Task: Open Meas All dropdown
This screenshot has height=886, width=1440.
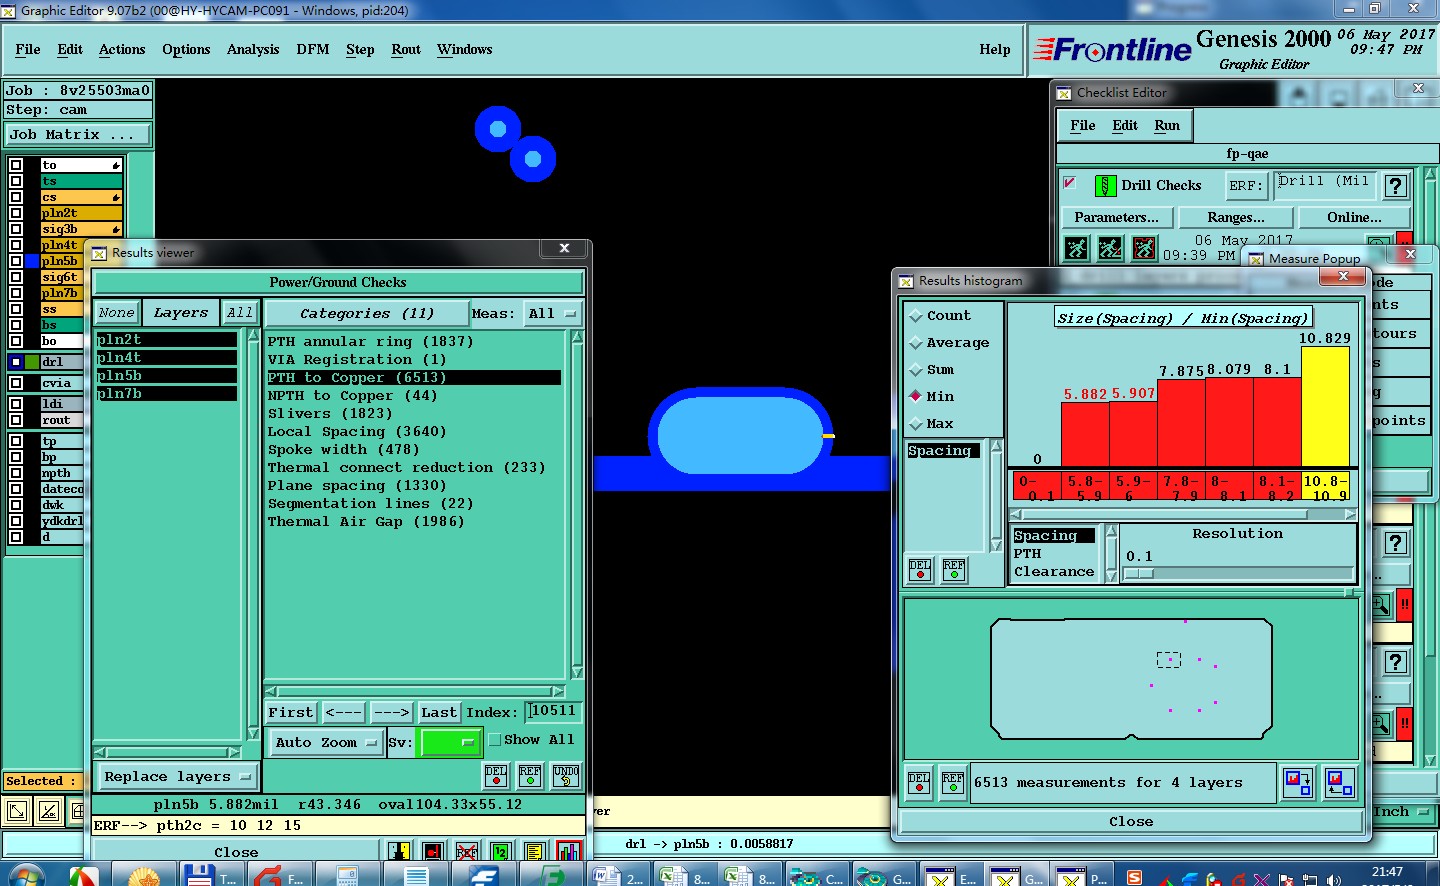Action: click(553, 313)
